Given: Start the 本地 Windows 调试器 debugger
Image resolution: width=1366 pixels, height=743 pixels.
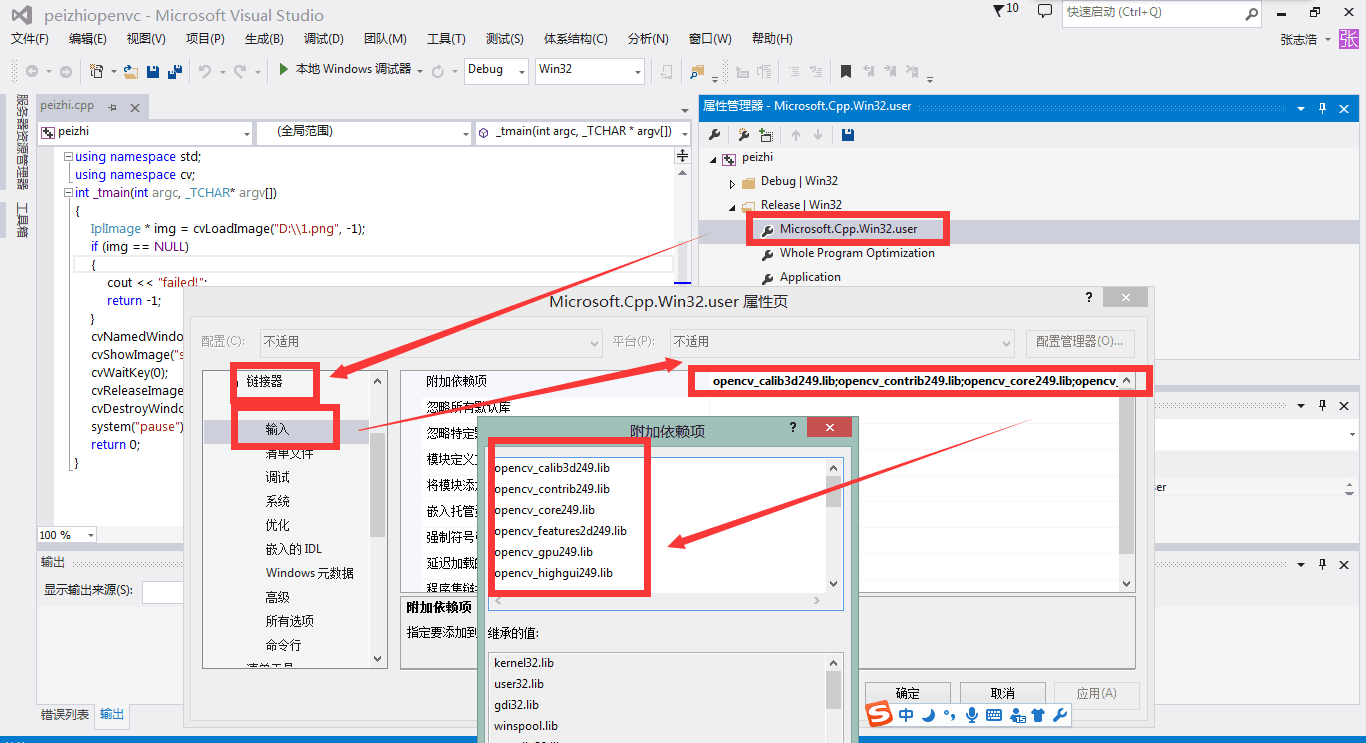Looking at the screenshot, I should [345, 69].
